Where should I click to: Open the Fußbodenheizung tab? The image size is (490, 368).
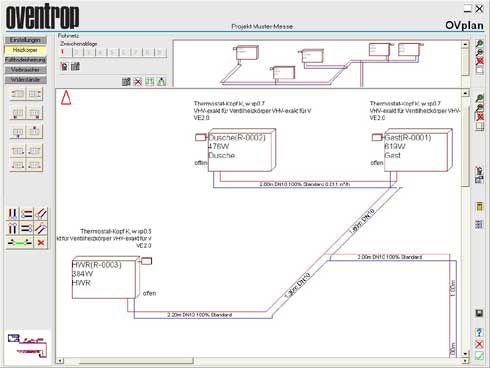pos(25,60)
